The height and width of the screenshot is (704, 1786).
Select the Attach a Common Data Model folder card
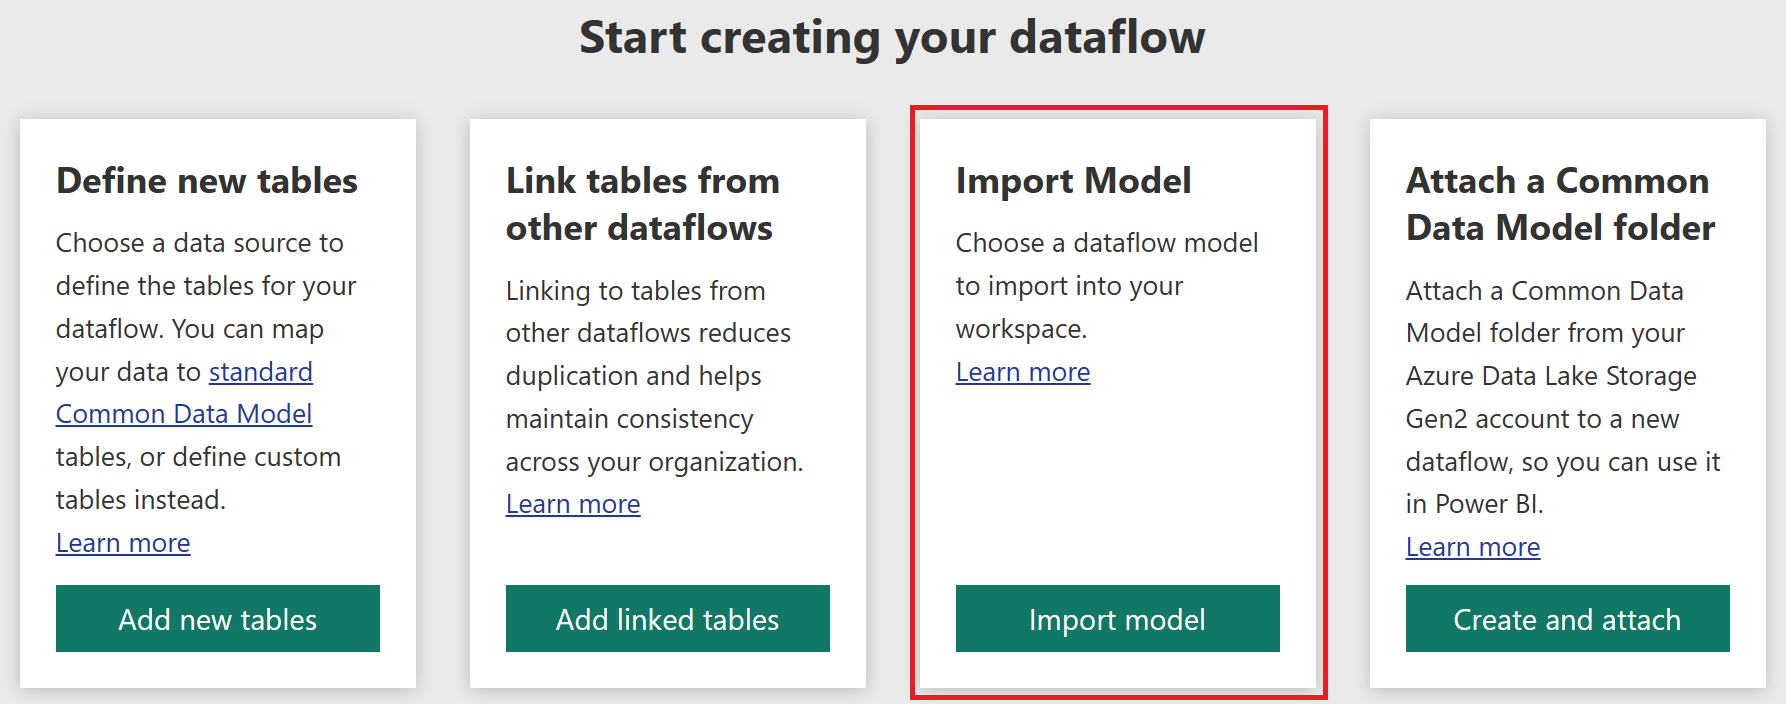pos(1566,400)
